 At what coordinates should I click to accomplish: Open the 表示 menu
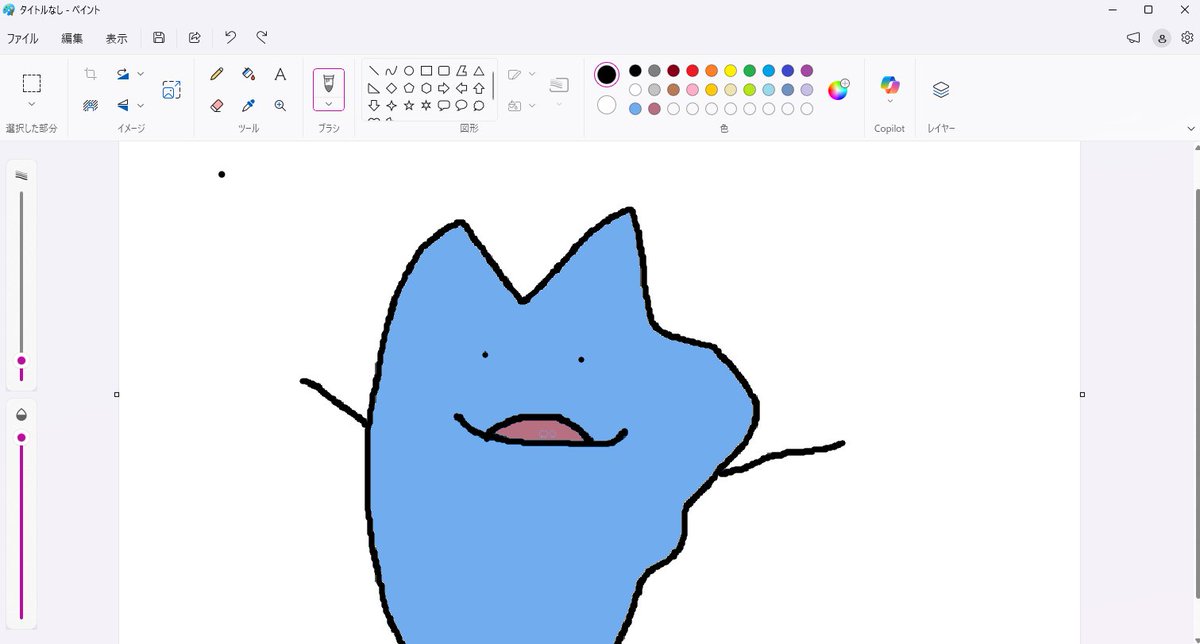point(117,38)
